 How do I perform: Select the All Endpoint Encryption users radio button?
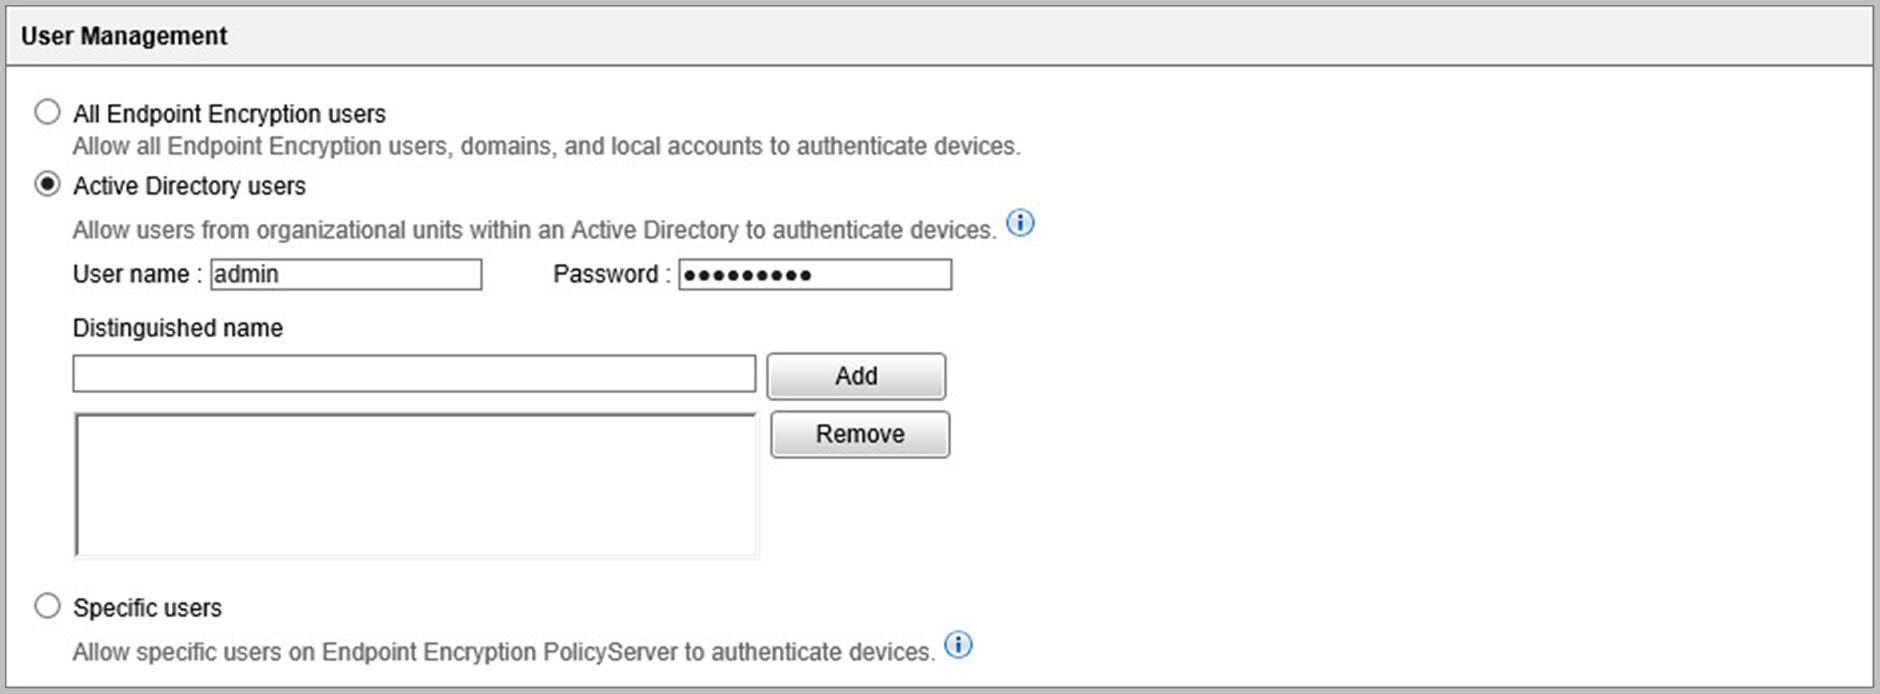point(47,112)
